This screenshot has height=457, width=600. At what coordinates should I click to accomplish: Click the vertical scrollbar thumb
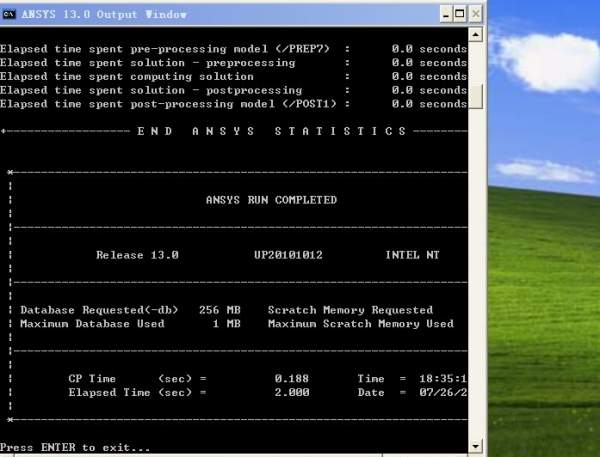tap(475, 96)
